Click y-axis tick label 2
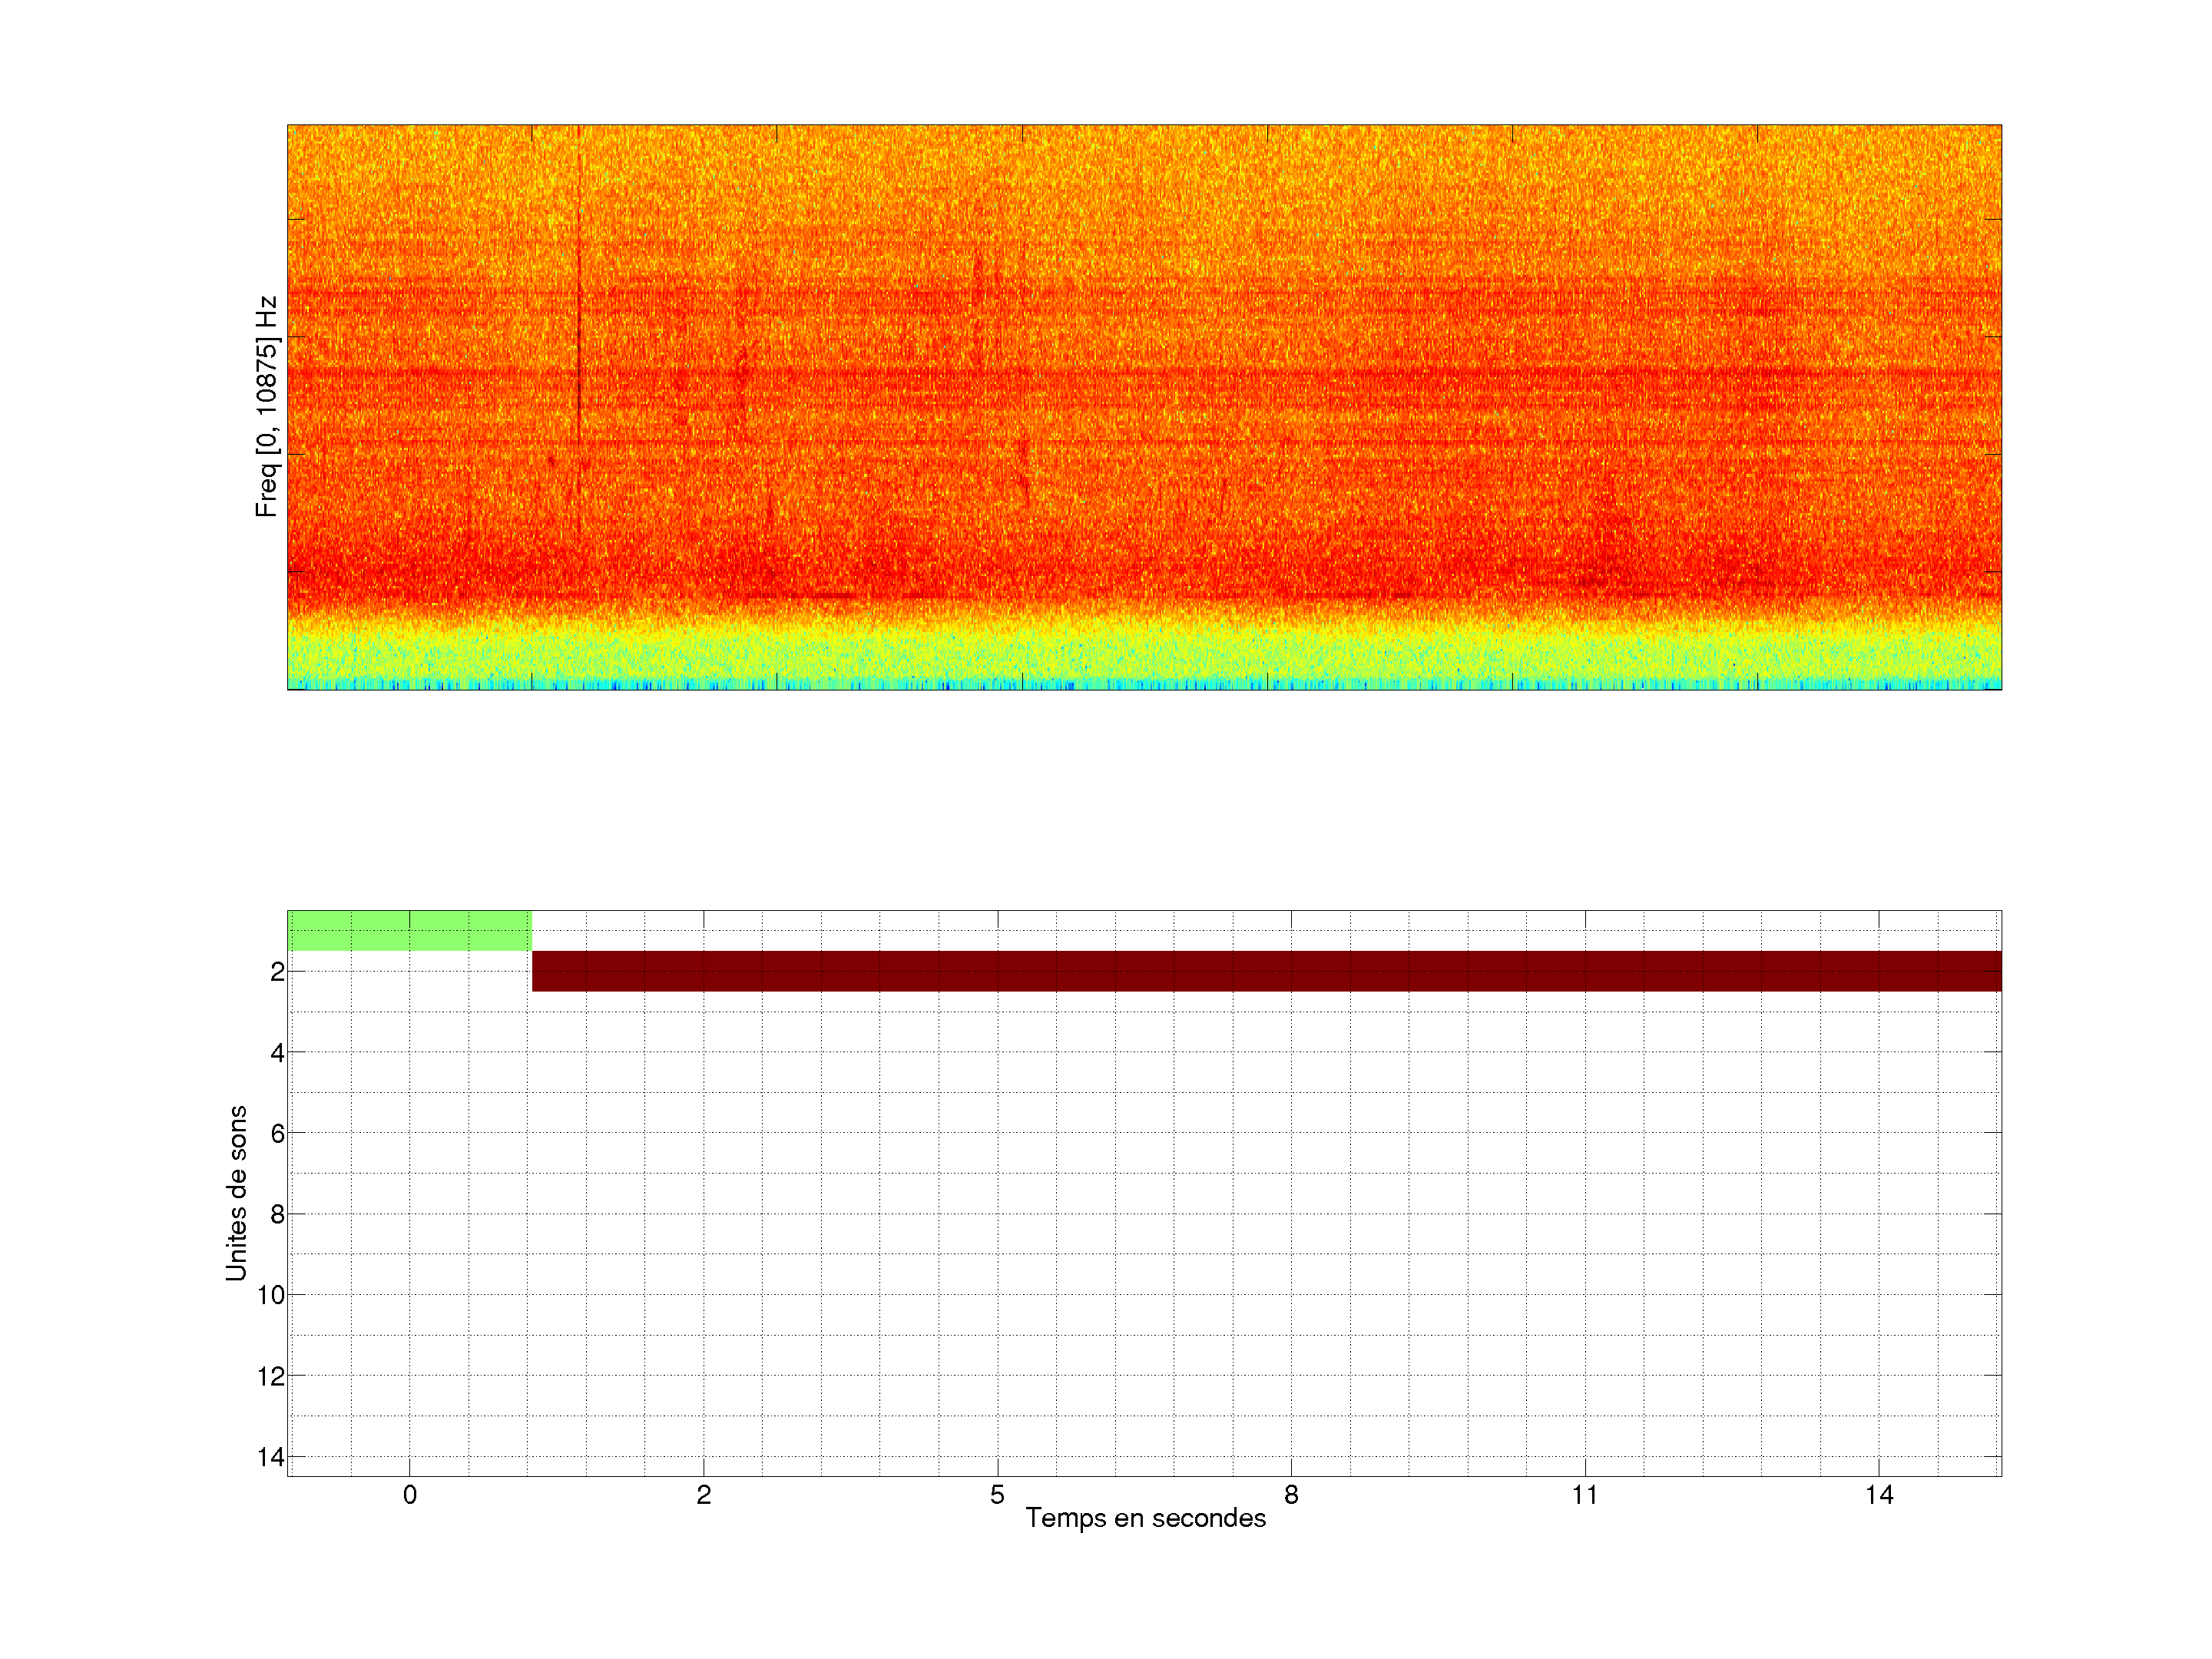 pyautogui.click(x=277, y=972)
